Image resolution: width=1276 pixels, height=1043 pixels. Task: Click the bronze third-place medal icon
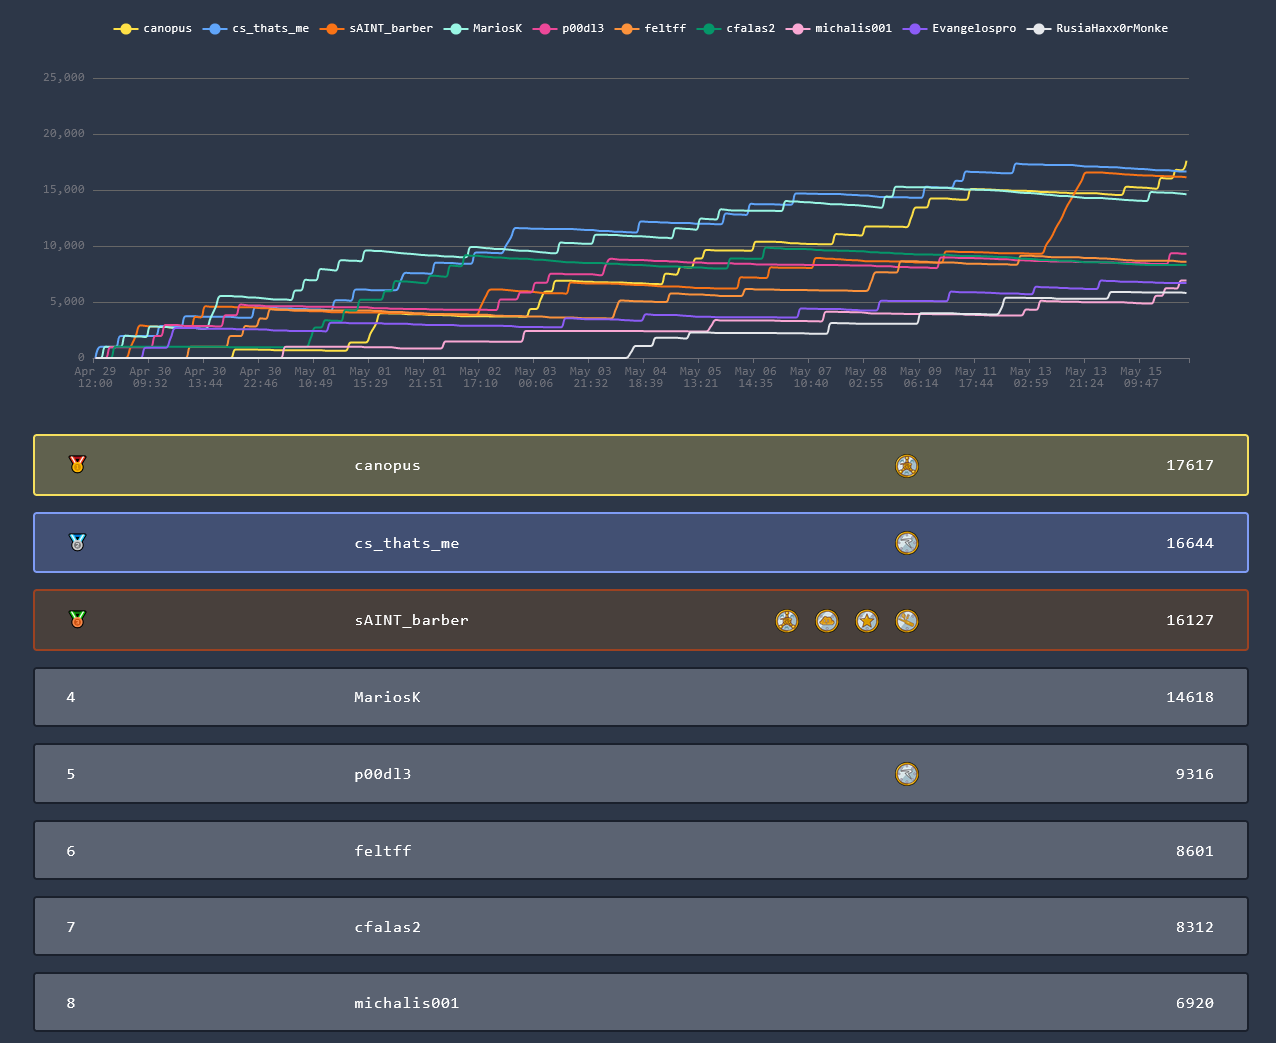pyautogui.click(x=77, y=619)
